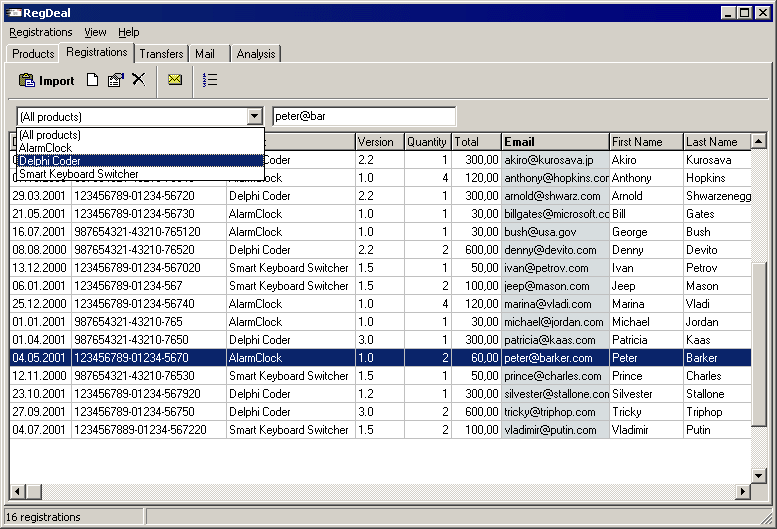
Task: Click the jeep@mason.com email cell
Action: click(x=555, y=286)
